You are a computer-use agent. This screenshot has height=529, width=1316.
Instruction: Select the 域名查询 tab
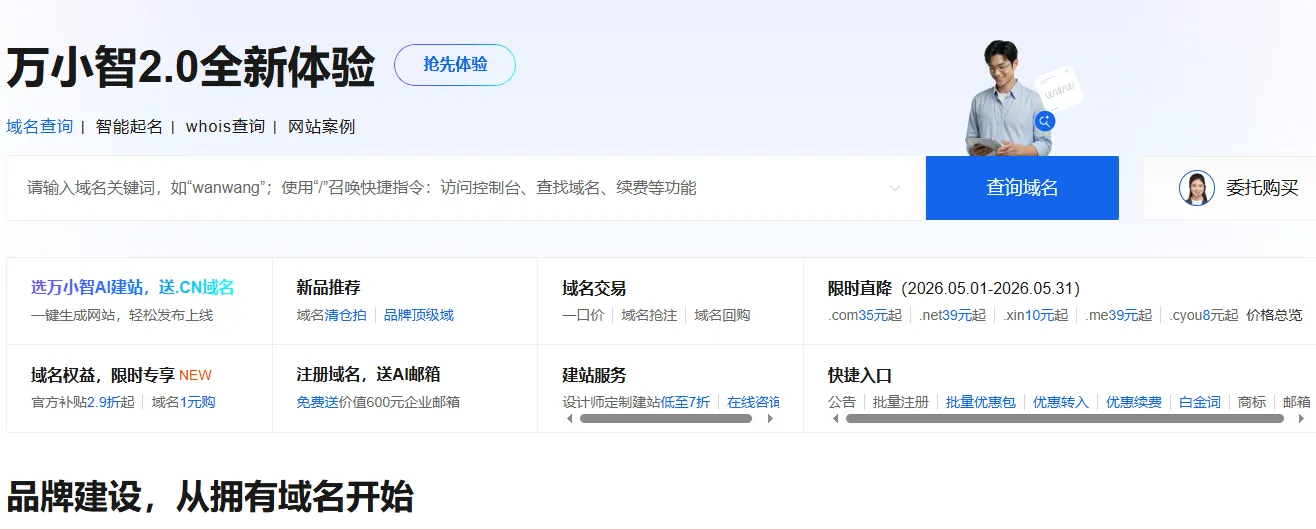[40, 126]
